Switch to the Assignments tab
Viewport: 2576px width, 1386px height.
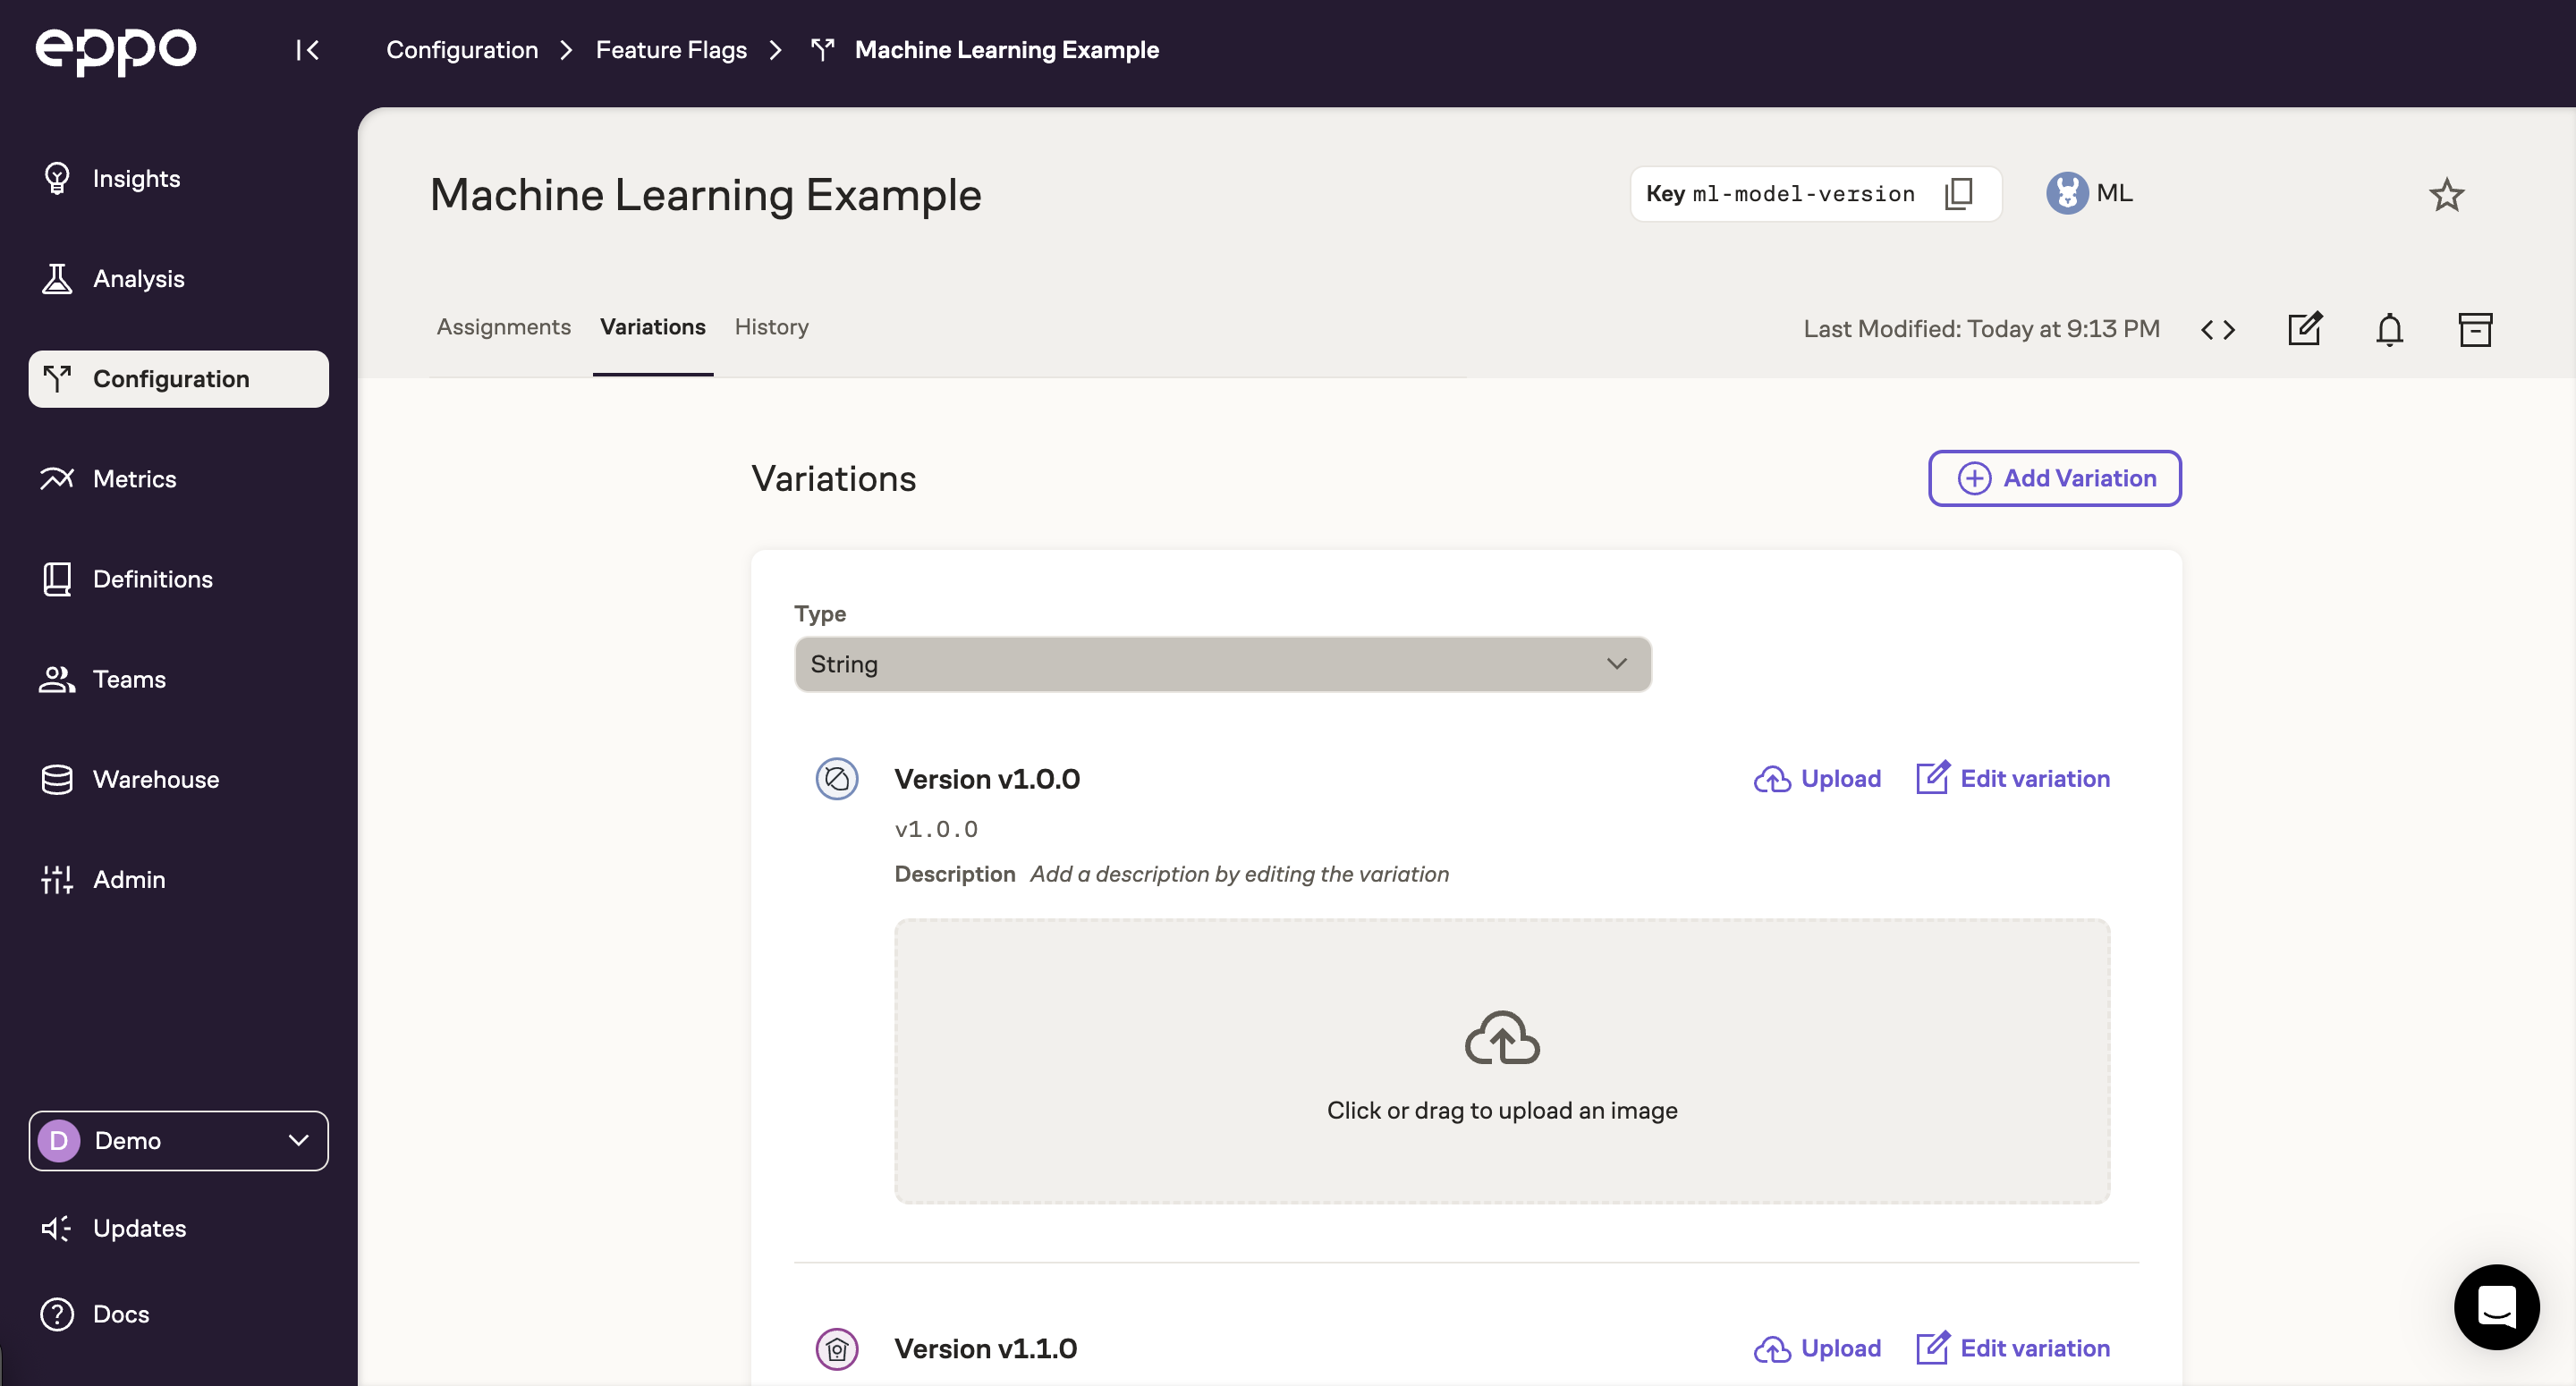(502, 326)
